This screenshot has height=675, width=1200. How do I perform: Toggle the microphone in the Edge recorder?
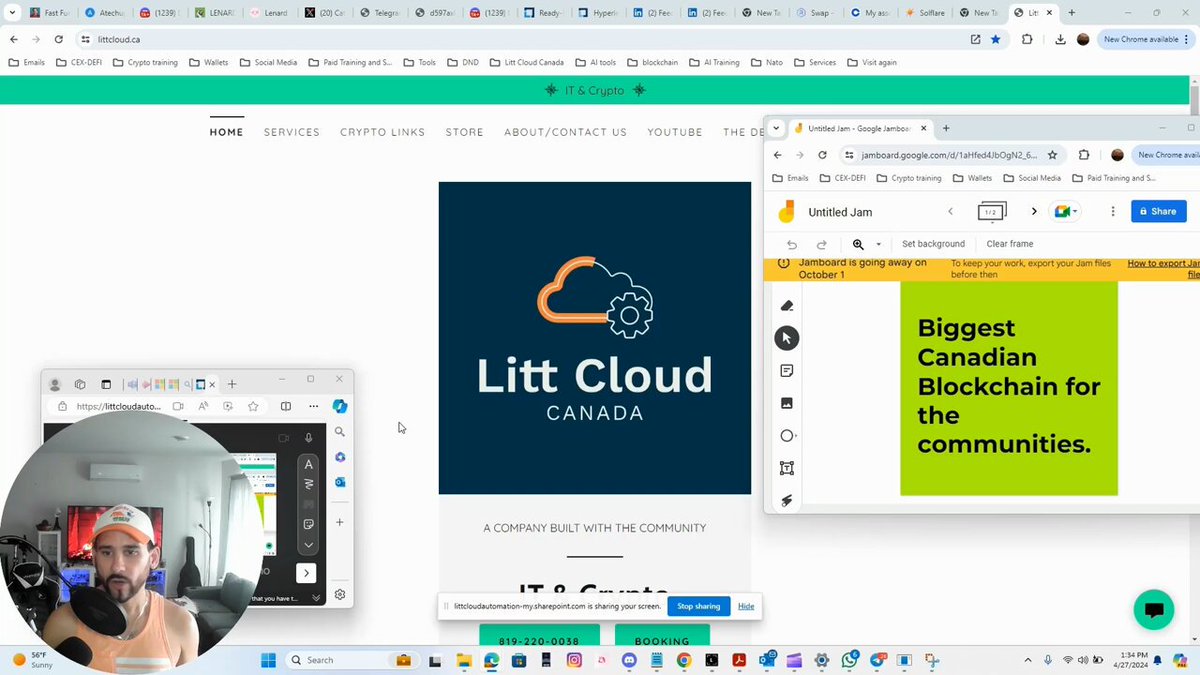[x=308, y=438]
